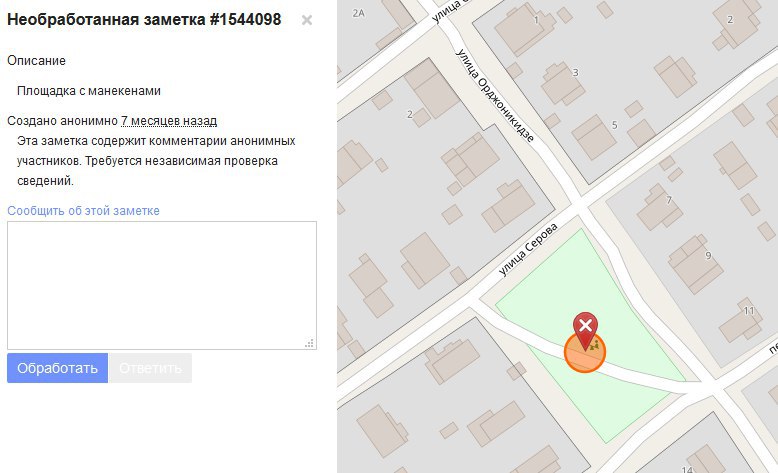The height and width of the screenshot is (473, 778).
Task: Click the building labeled 2A
Action: pos(359,13)
